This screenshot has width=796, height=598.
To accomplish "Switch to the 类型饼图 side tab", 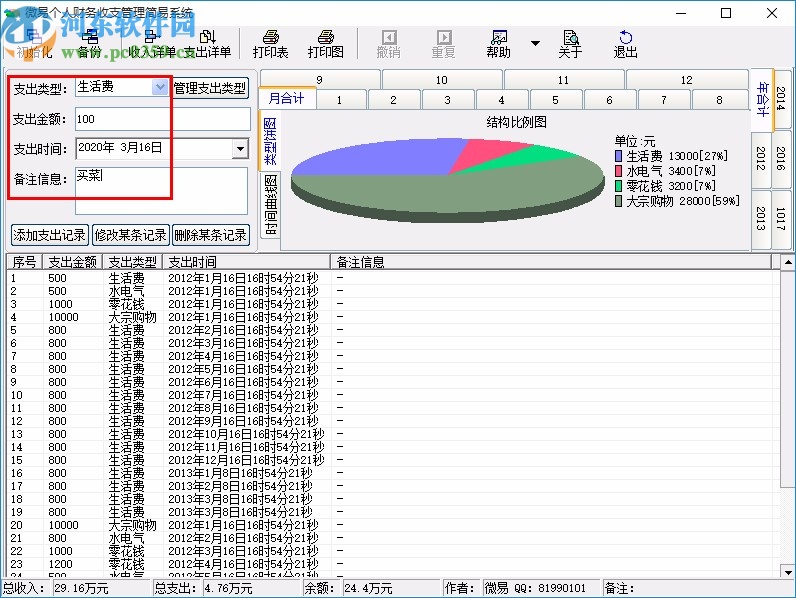I will tap(270, 141).
